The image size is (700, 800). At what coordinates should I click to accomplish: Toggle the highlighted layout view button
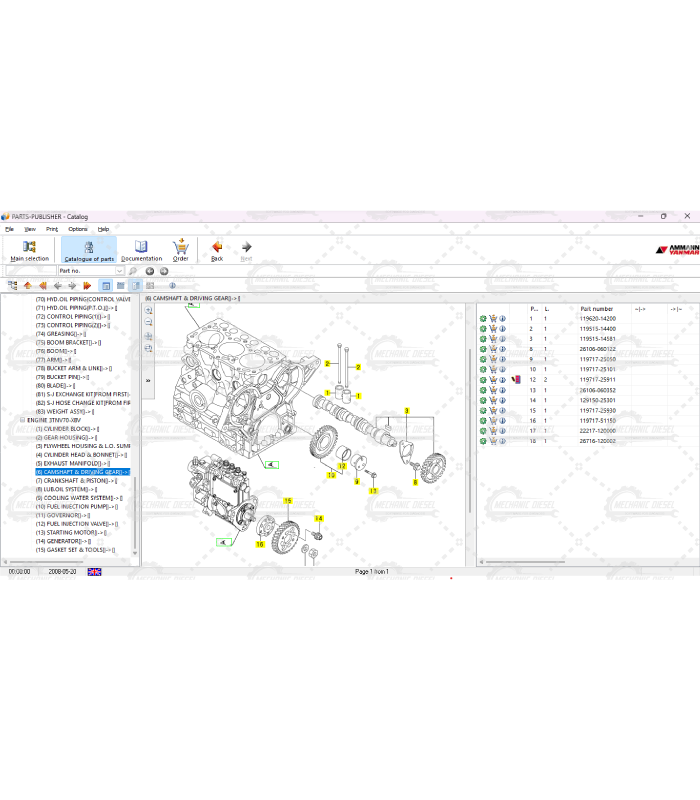point(106,286)
